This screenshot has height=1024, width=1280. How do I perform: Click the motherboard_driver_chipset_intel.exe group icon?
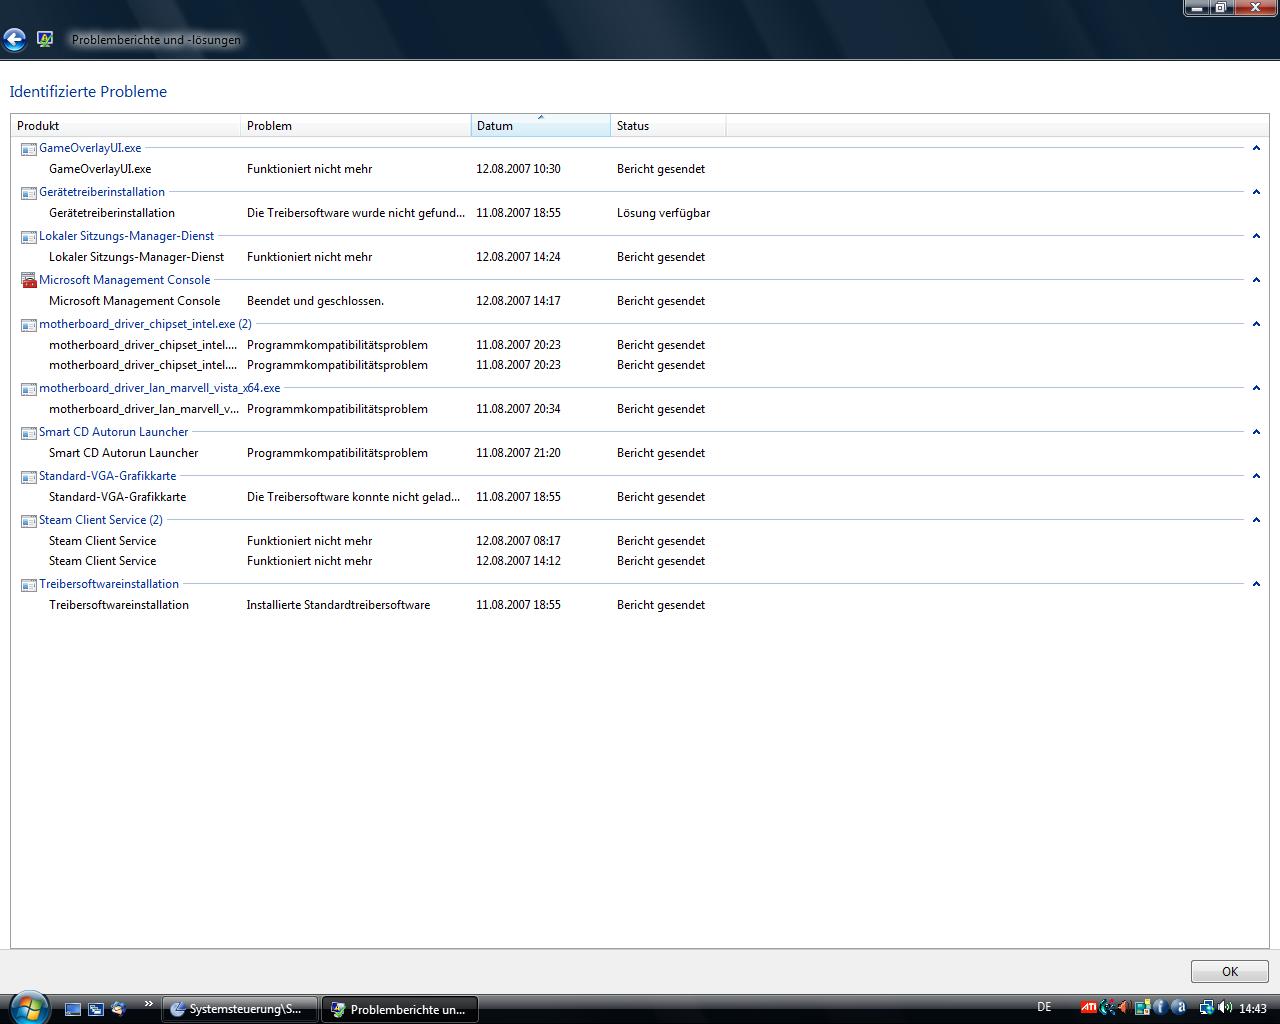pyautogui.click(x=28, y=324)
